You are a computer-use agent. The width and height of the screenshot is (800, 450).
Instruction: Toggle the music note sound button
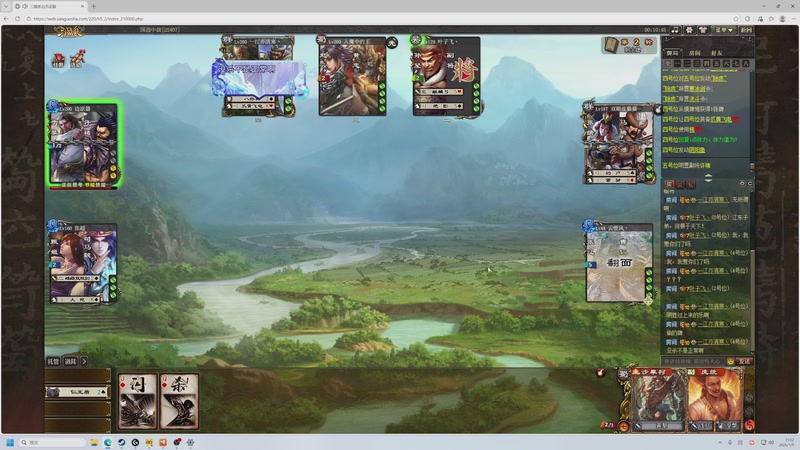675,30
